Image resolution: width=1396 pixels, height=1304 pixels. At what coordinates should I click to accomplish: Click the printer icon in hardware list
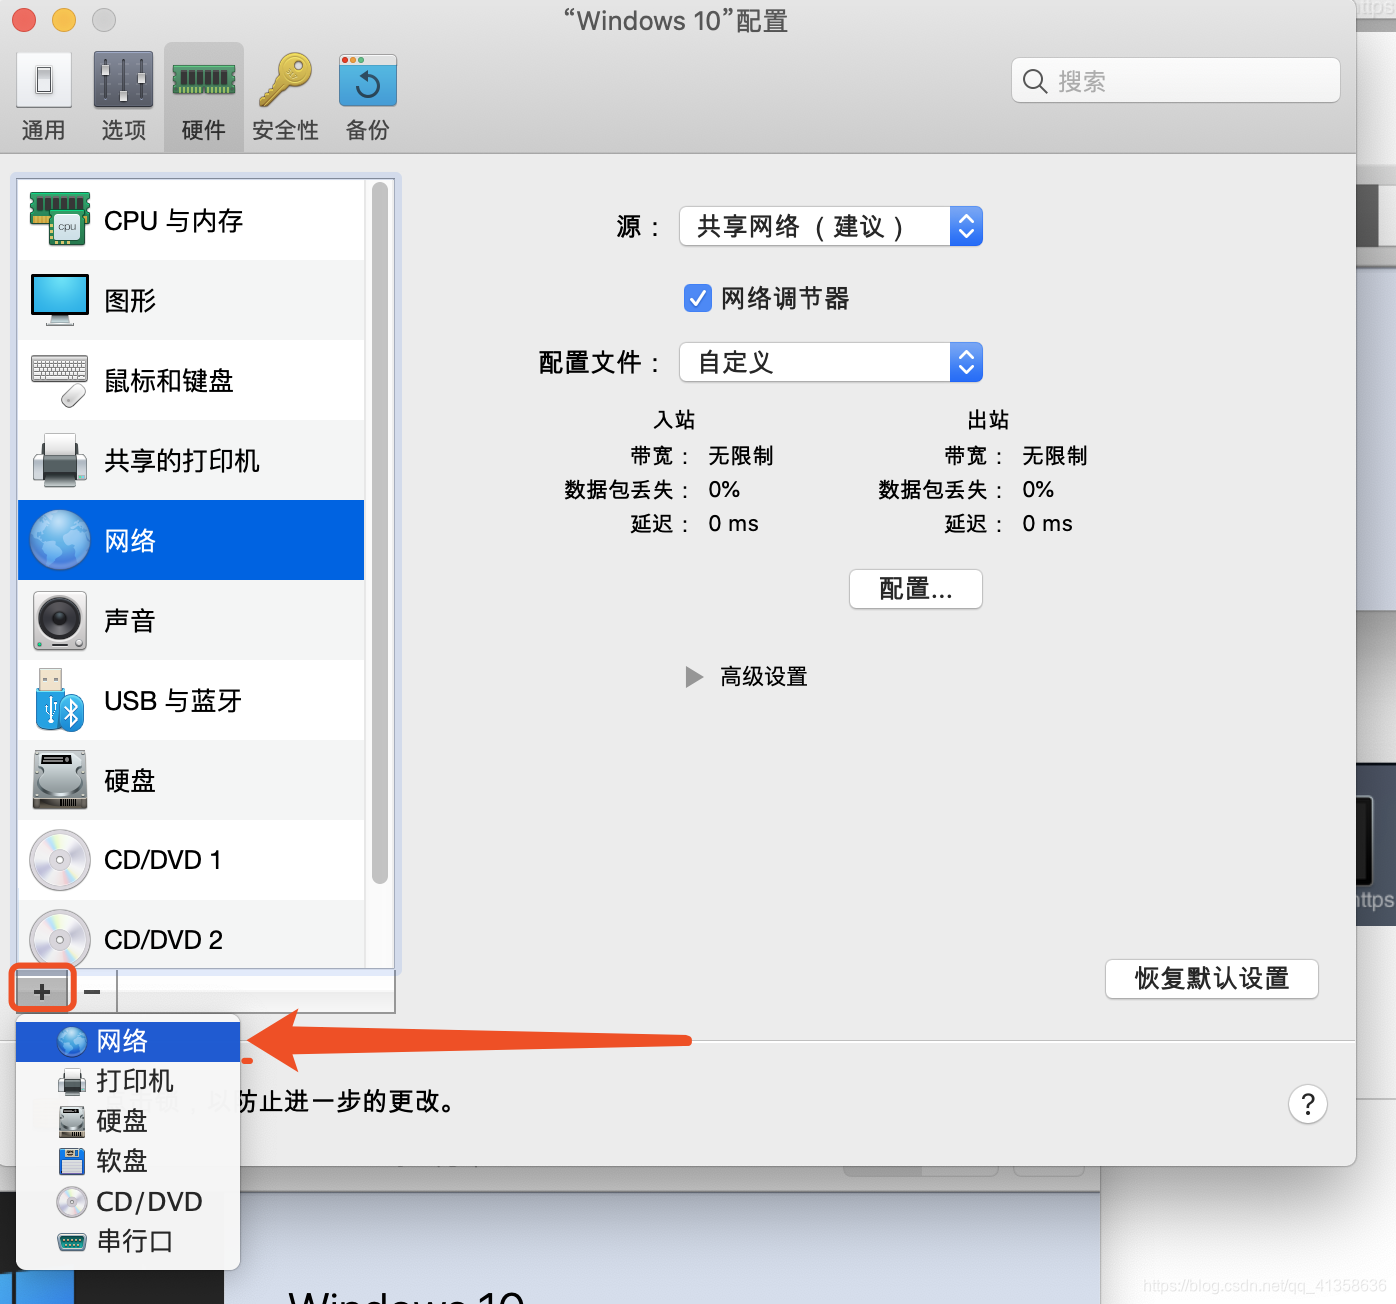point(60,461)
